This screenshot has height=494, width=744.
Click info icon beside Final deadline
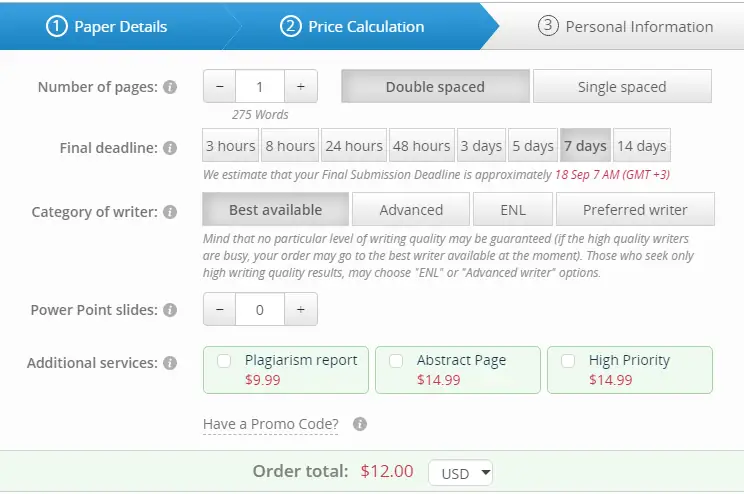click(170, 148)
